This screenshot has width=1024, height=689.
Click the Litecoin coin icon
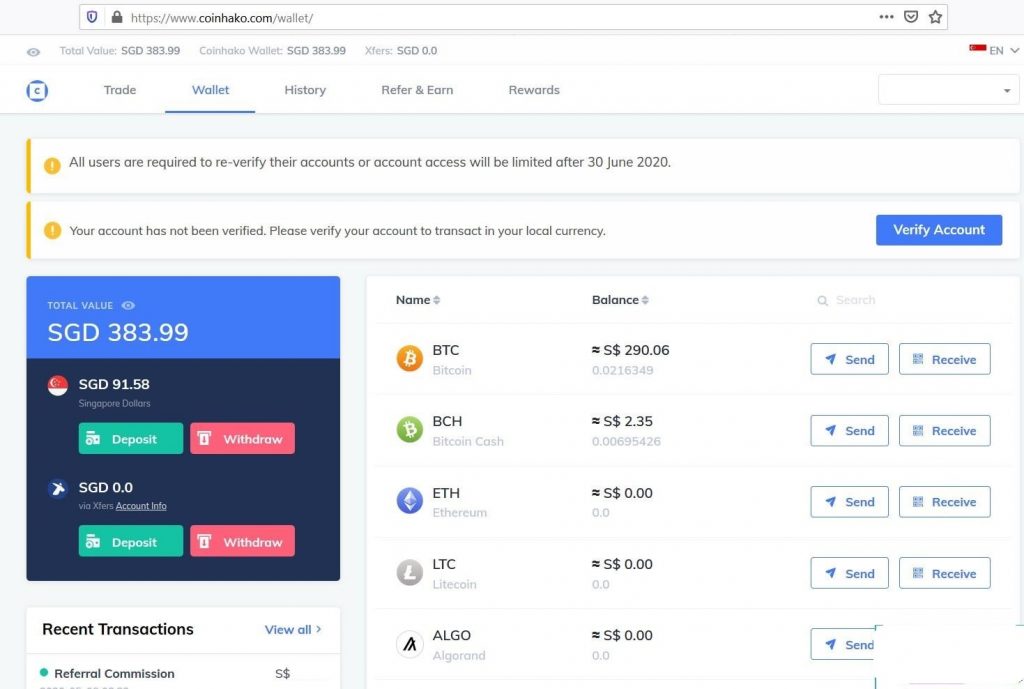tap(410, 573)
